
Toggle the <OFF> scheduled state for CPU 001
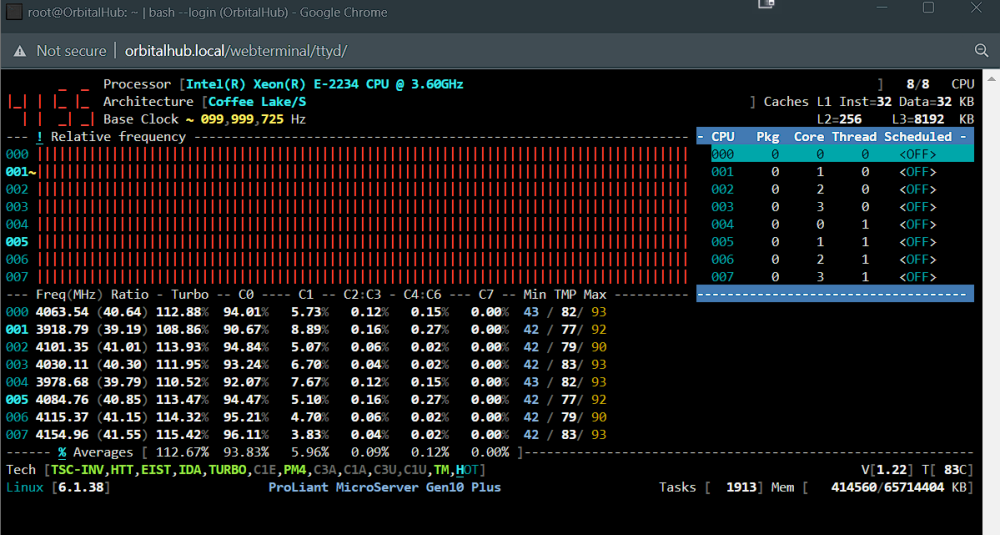[917, 172]
